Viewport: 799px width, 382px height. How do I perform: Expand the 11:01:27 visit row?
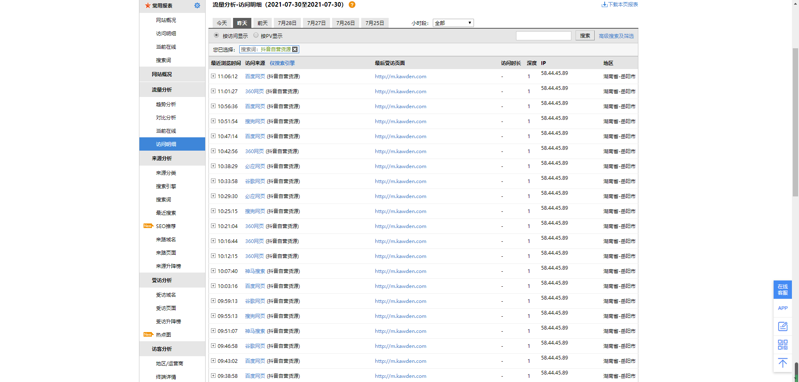pyautogui.click(x=213, y=91)
